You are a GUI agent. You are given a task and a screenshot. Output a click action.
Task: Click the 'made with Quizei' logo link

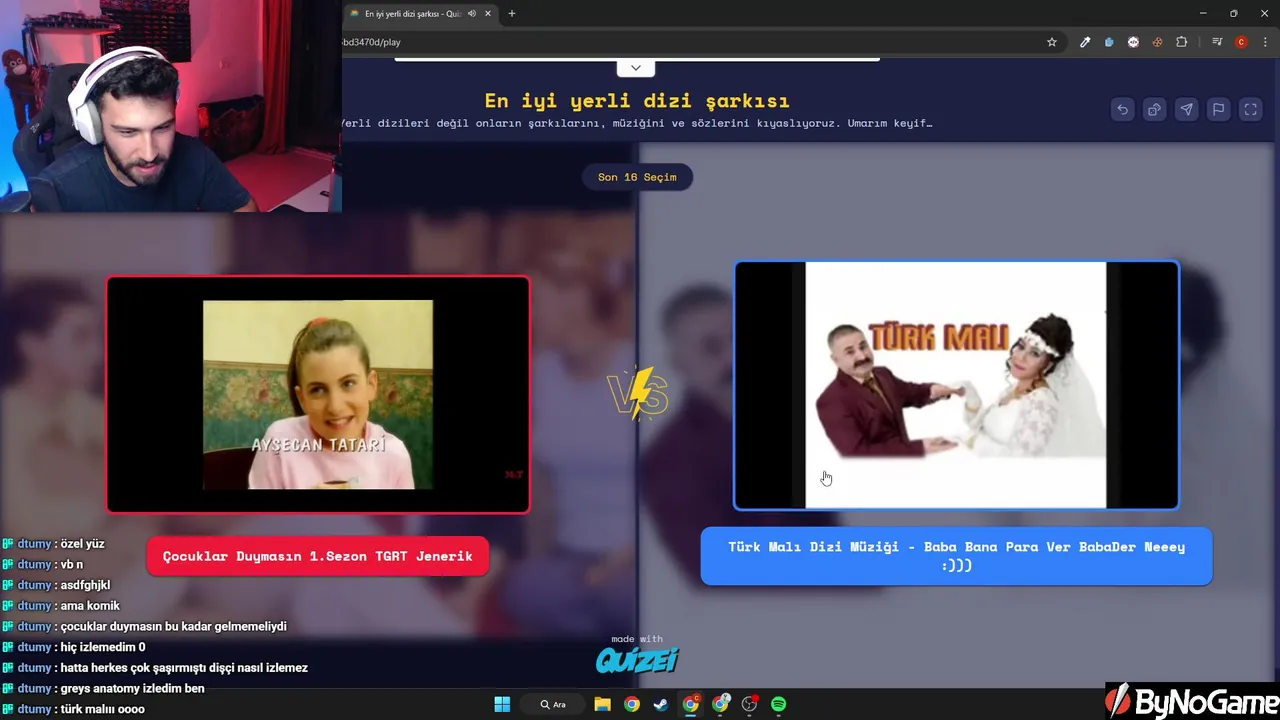click(637, 655)
